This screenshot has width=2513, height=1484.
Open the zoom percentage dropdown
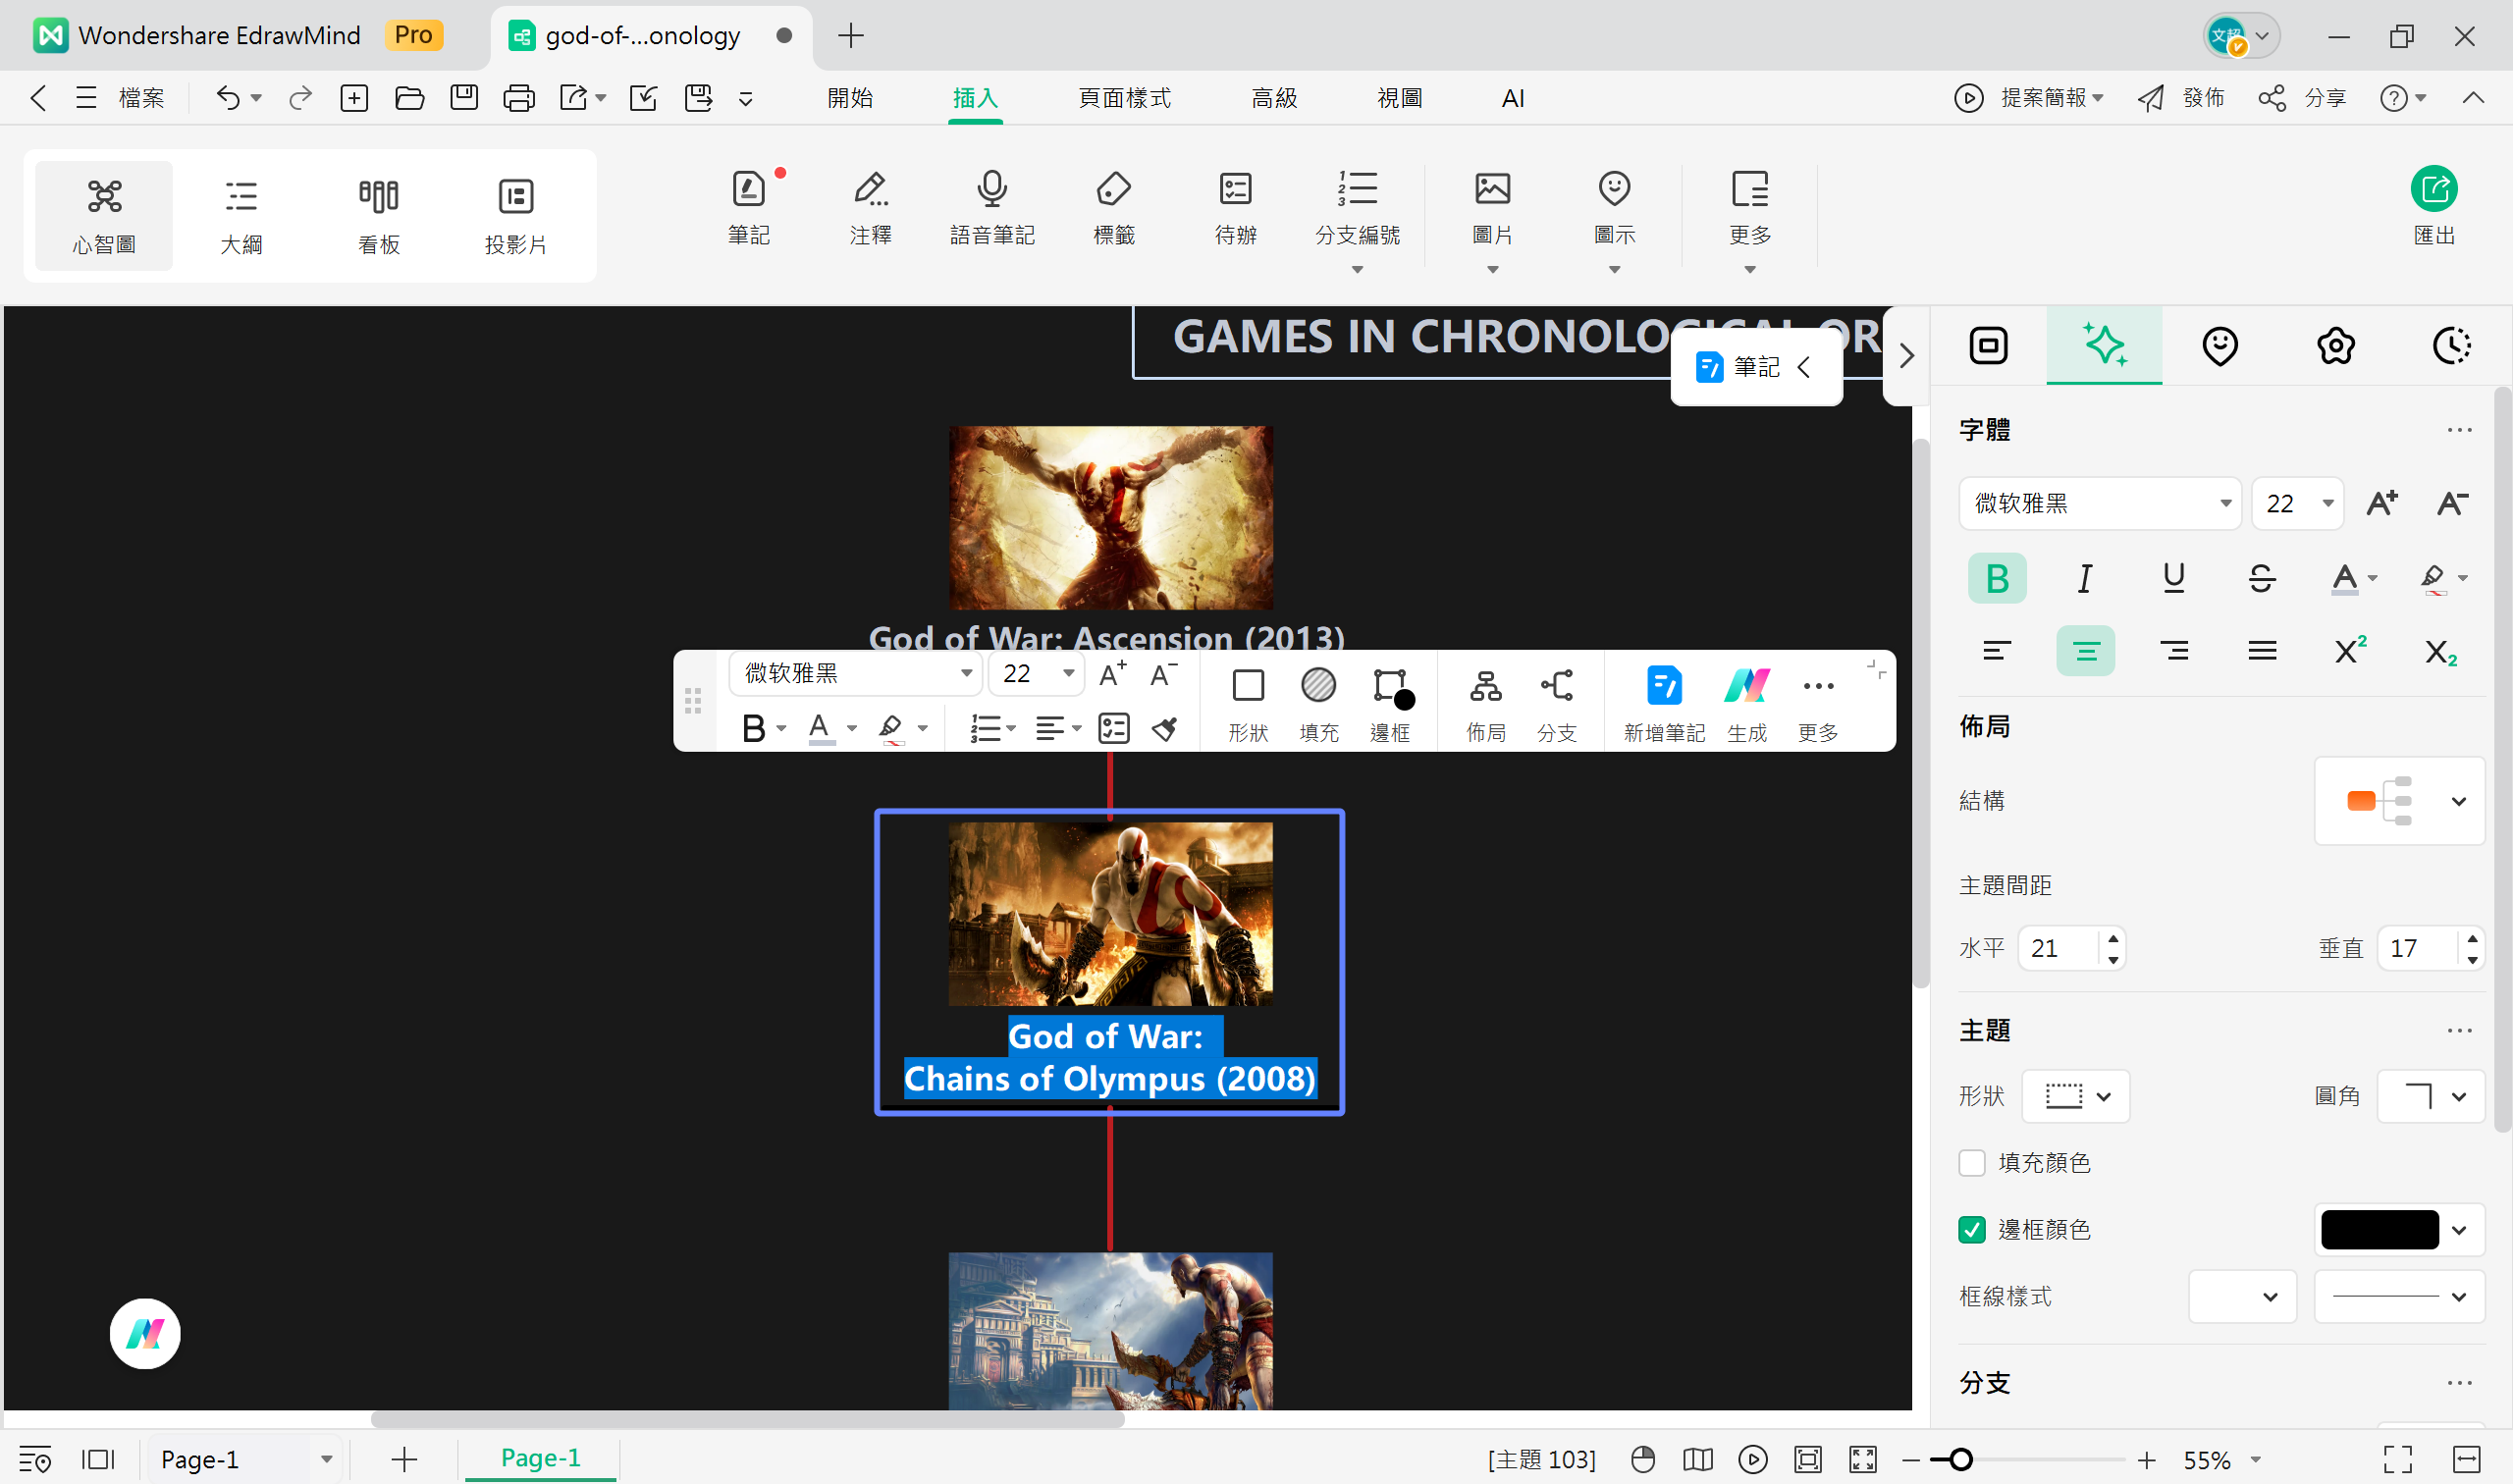tap(2256, 1460)
